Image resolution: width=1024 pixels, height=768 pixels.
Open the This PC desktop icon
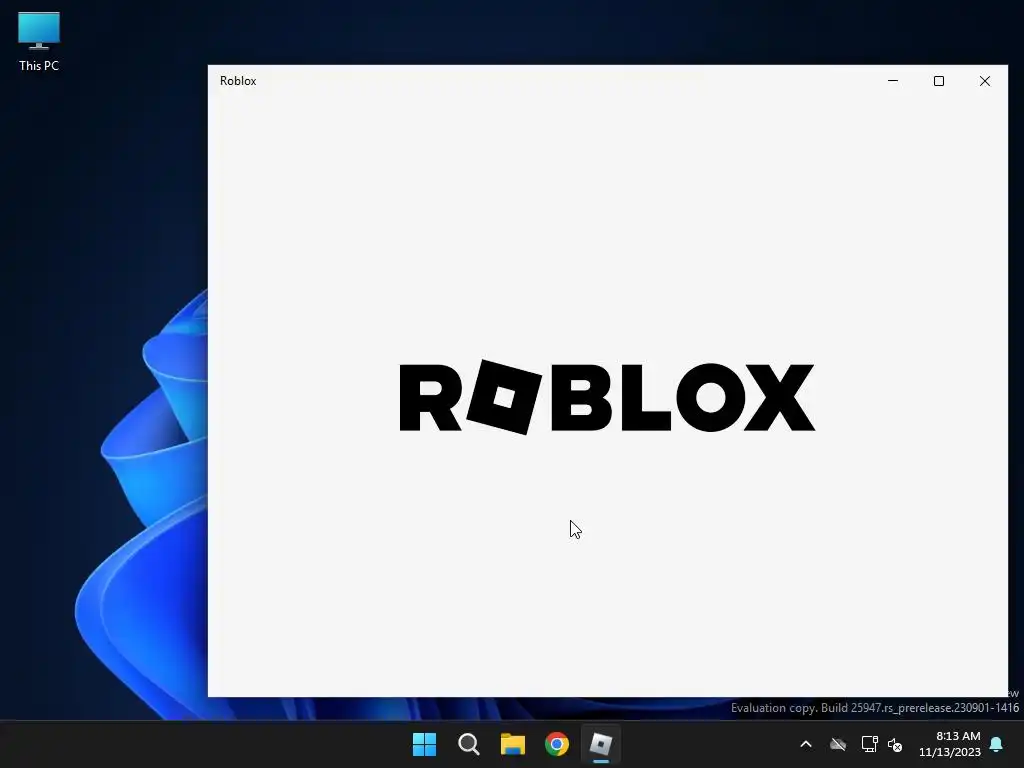tap(39, 41)
